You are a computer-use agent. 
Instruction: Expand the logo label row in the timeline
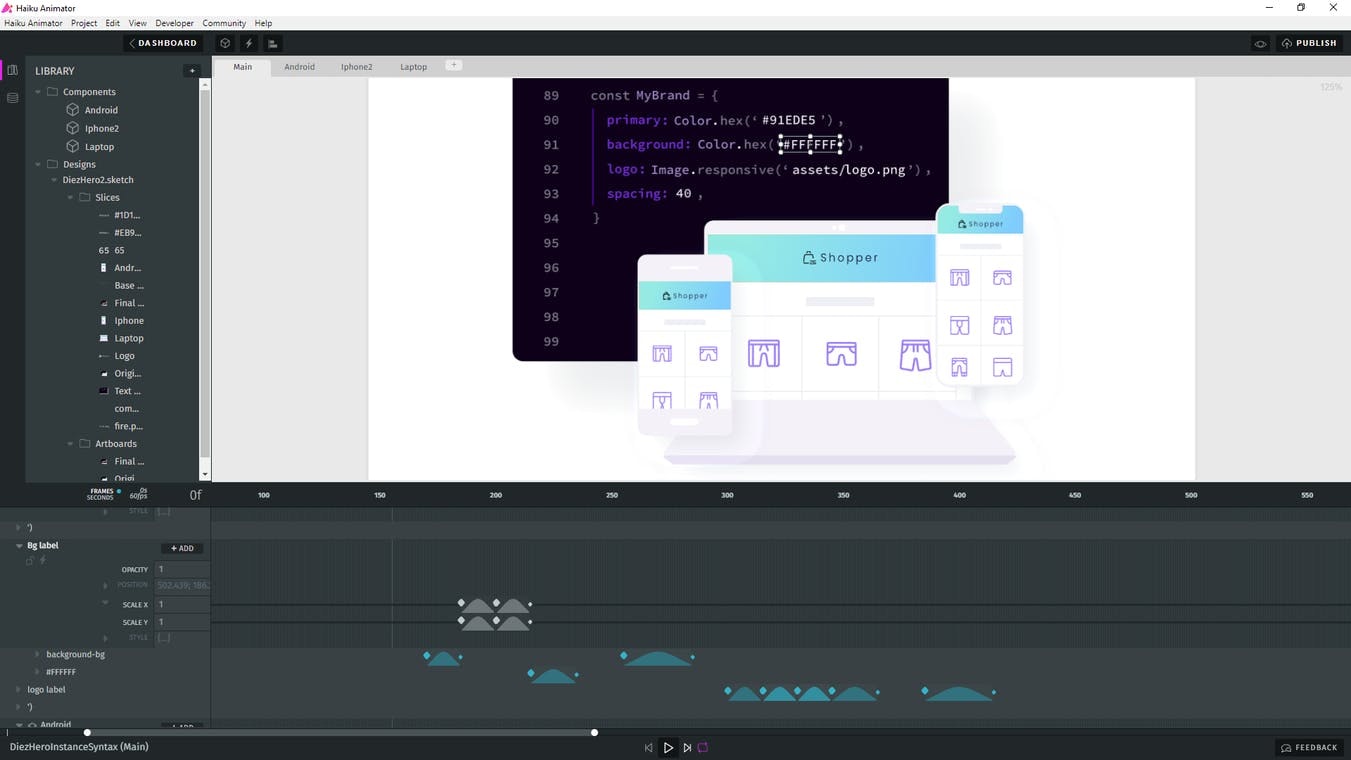coord(17,689)
